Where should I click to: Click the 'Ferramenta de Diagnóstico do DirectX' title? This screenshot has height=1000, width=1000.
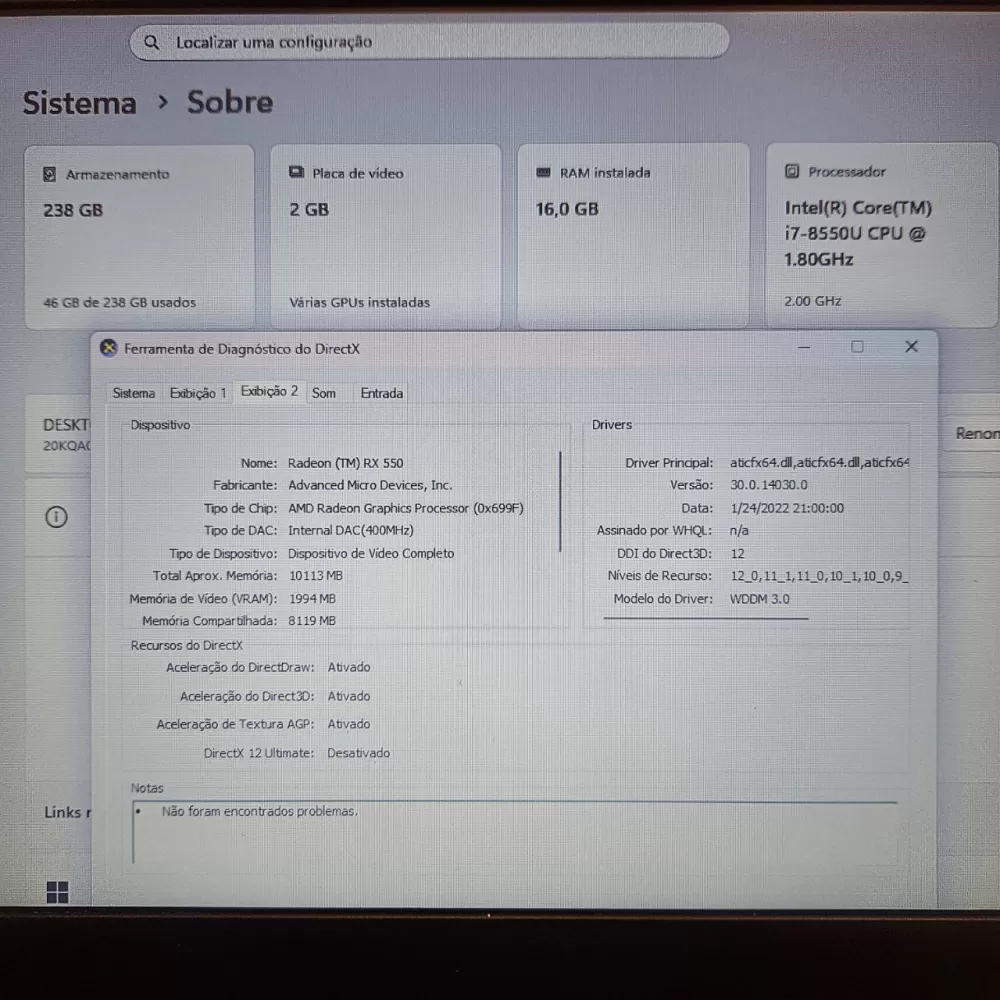point(242,349)
